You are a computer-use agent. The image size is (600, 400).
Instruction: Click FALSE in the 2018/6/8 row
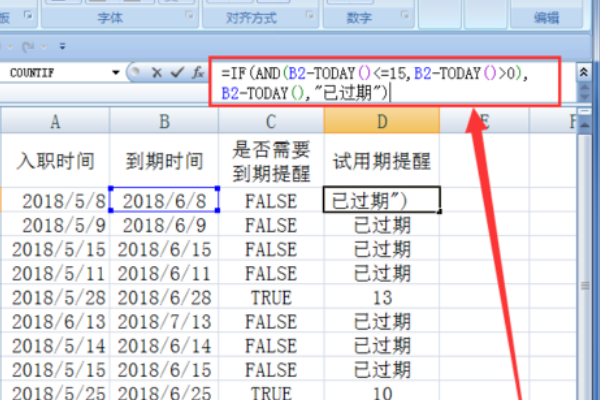click(x=271, y=200)
